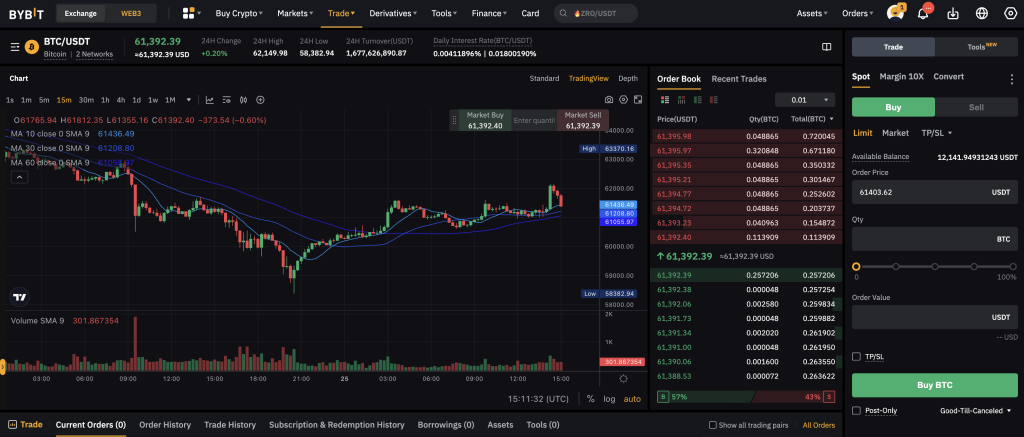The height and width of the screenshot is (437, 1024).
Task: Click the search magnifier icon
Action: click(x=564, y=13)
